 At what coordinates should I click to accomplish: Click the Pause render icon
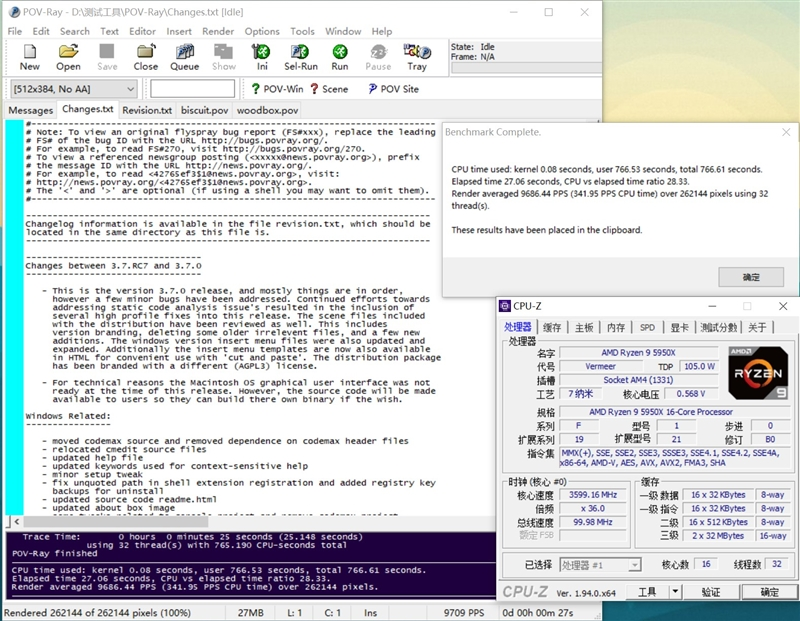(x=378, y=52)
